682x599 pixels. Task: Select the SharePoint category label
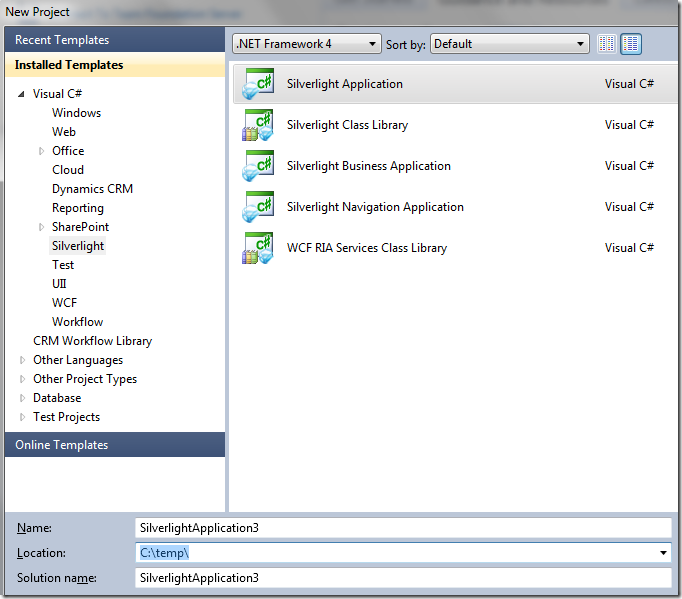80,227
